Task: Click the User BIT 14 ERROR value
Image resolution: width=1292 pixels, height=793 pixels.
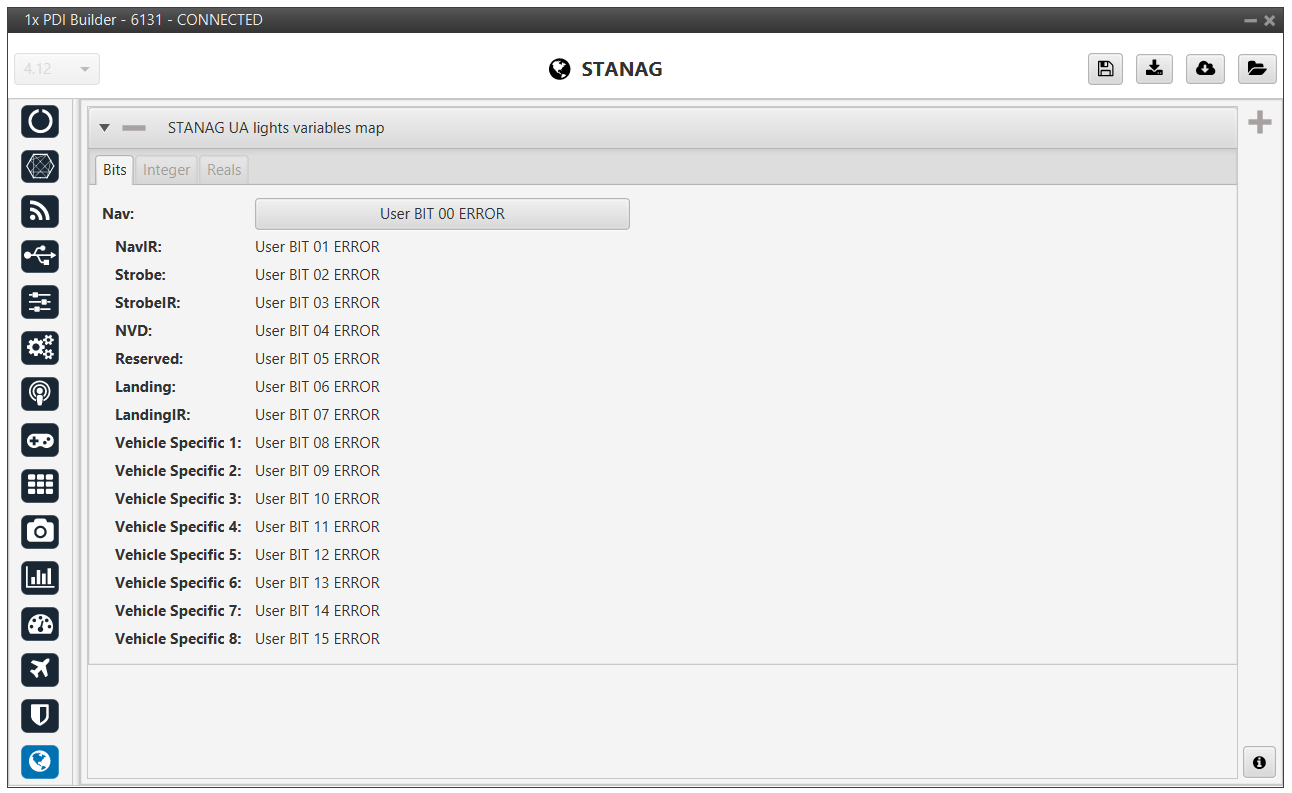Action: tap(317, 611)
